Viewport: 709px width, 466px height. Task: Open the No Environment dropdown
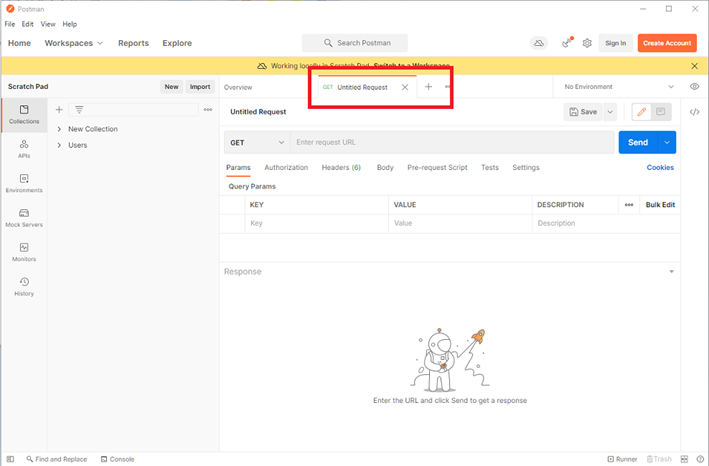(619, 87)
